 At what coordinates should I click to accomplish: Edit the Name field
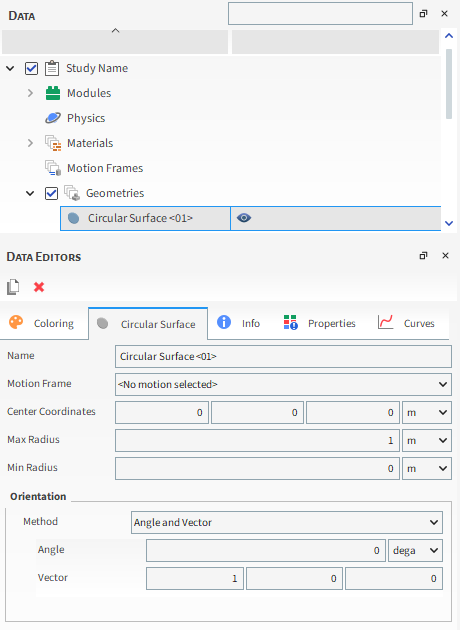pos(283,356)
